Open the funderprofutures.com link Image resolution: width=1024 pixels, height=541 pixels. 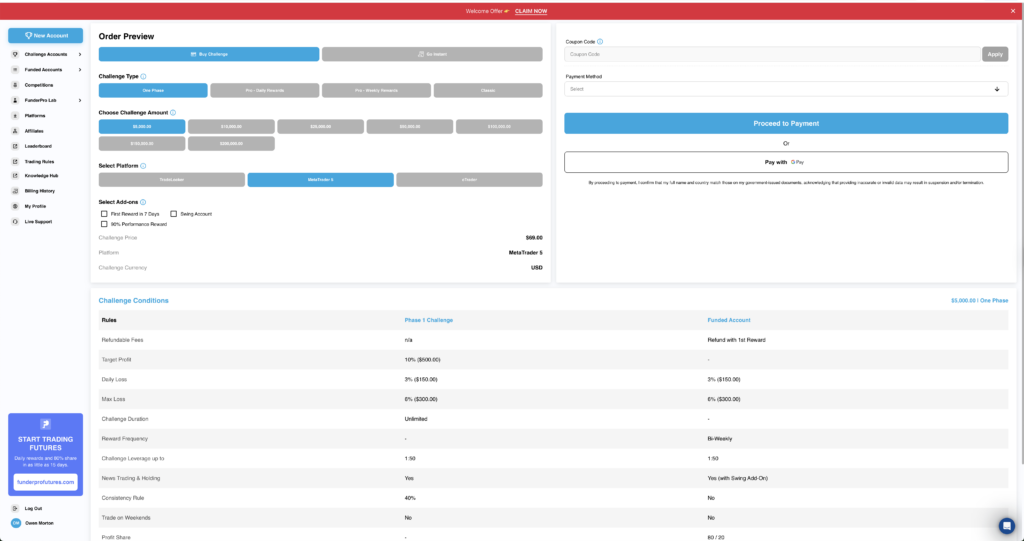45,482
